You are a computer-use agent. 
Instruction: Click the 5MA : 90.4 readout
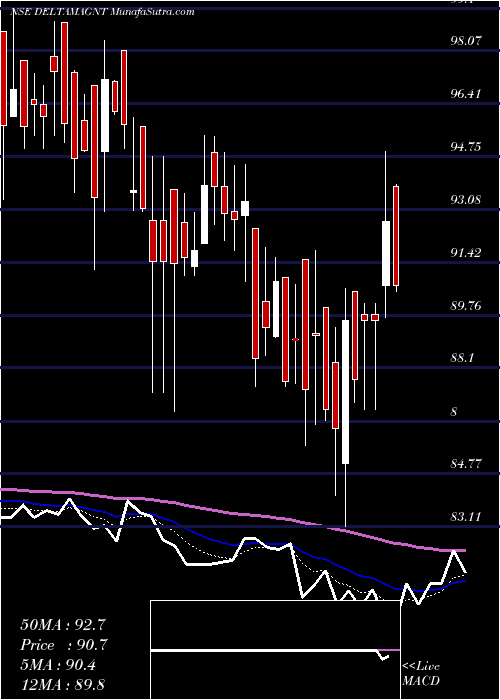pyautogui.click(x=59, y=664)
